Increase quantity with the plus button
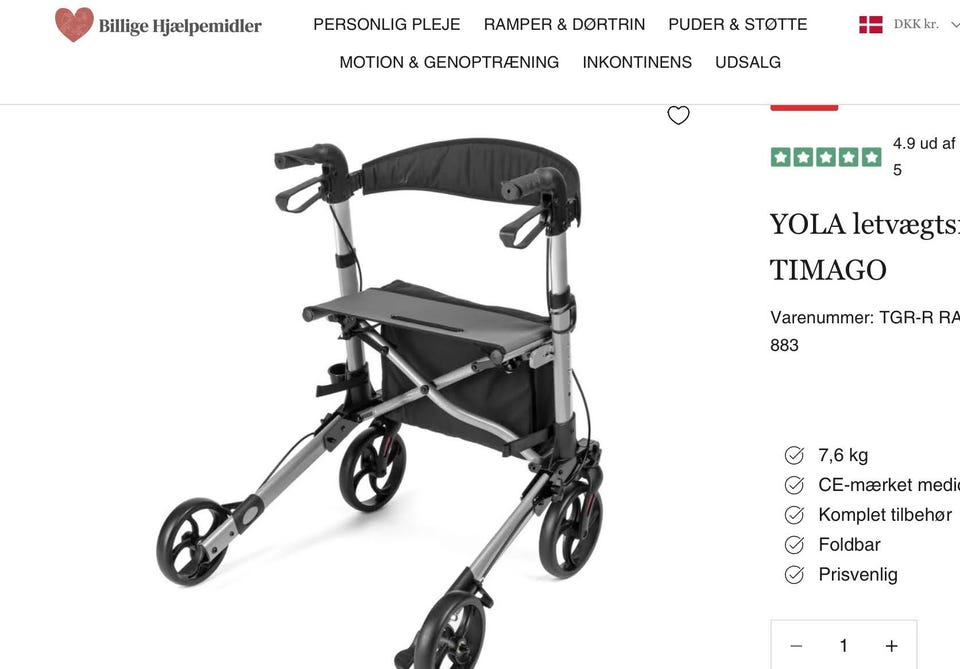This screenshot has width=960, height=669. click(891, 646)
